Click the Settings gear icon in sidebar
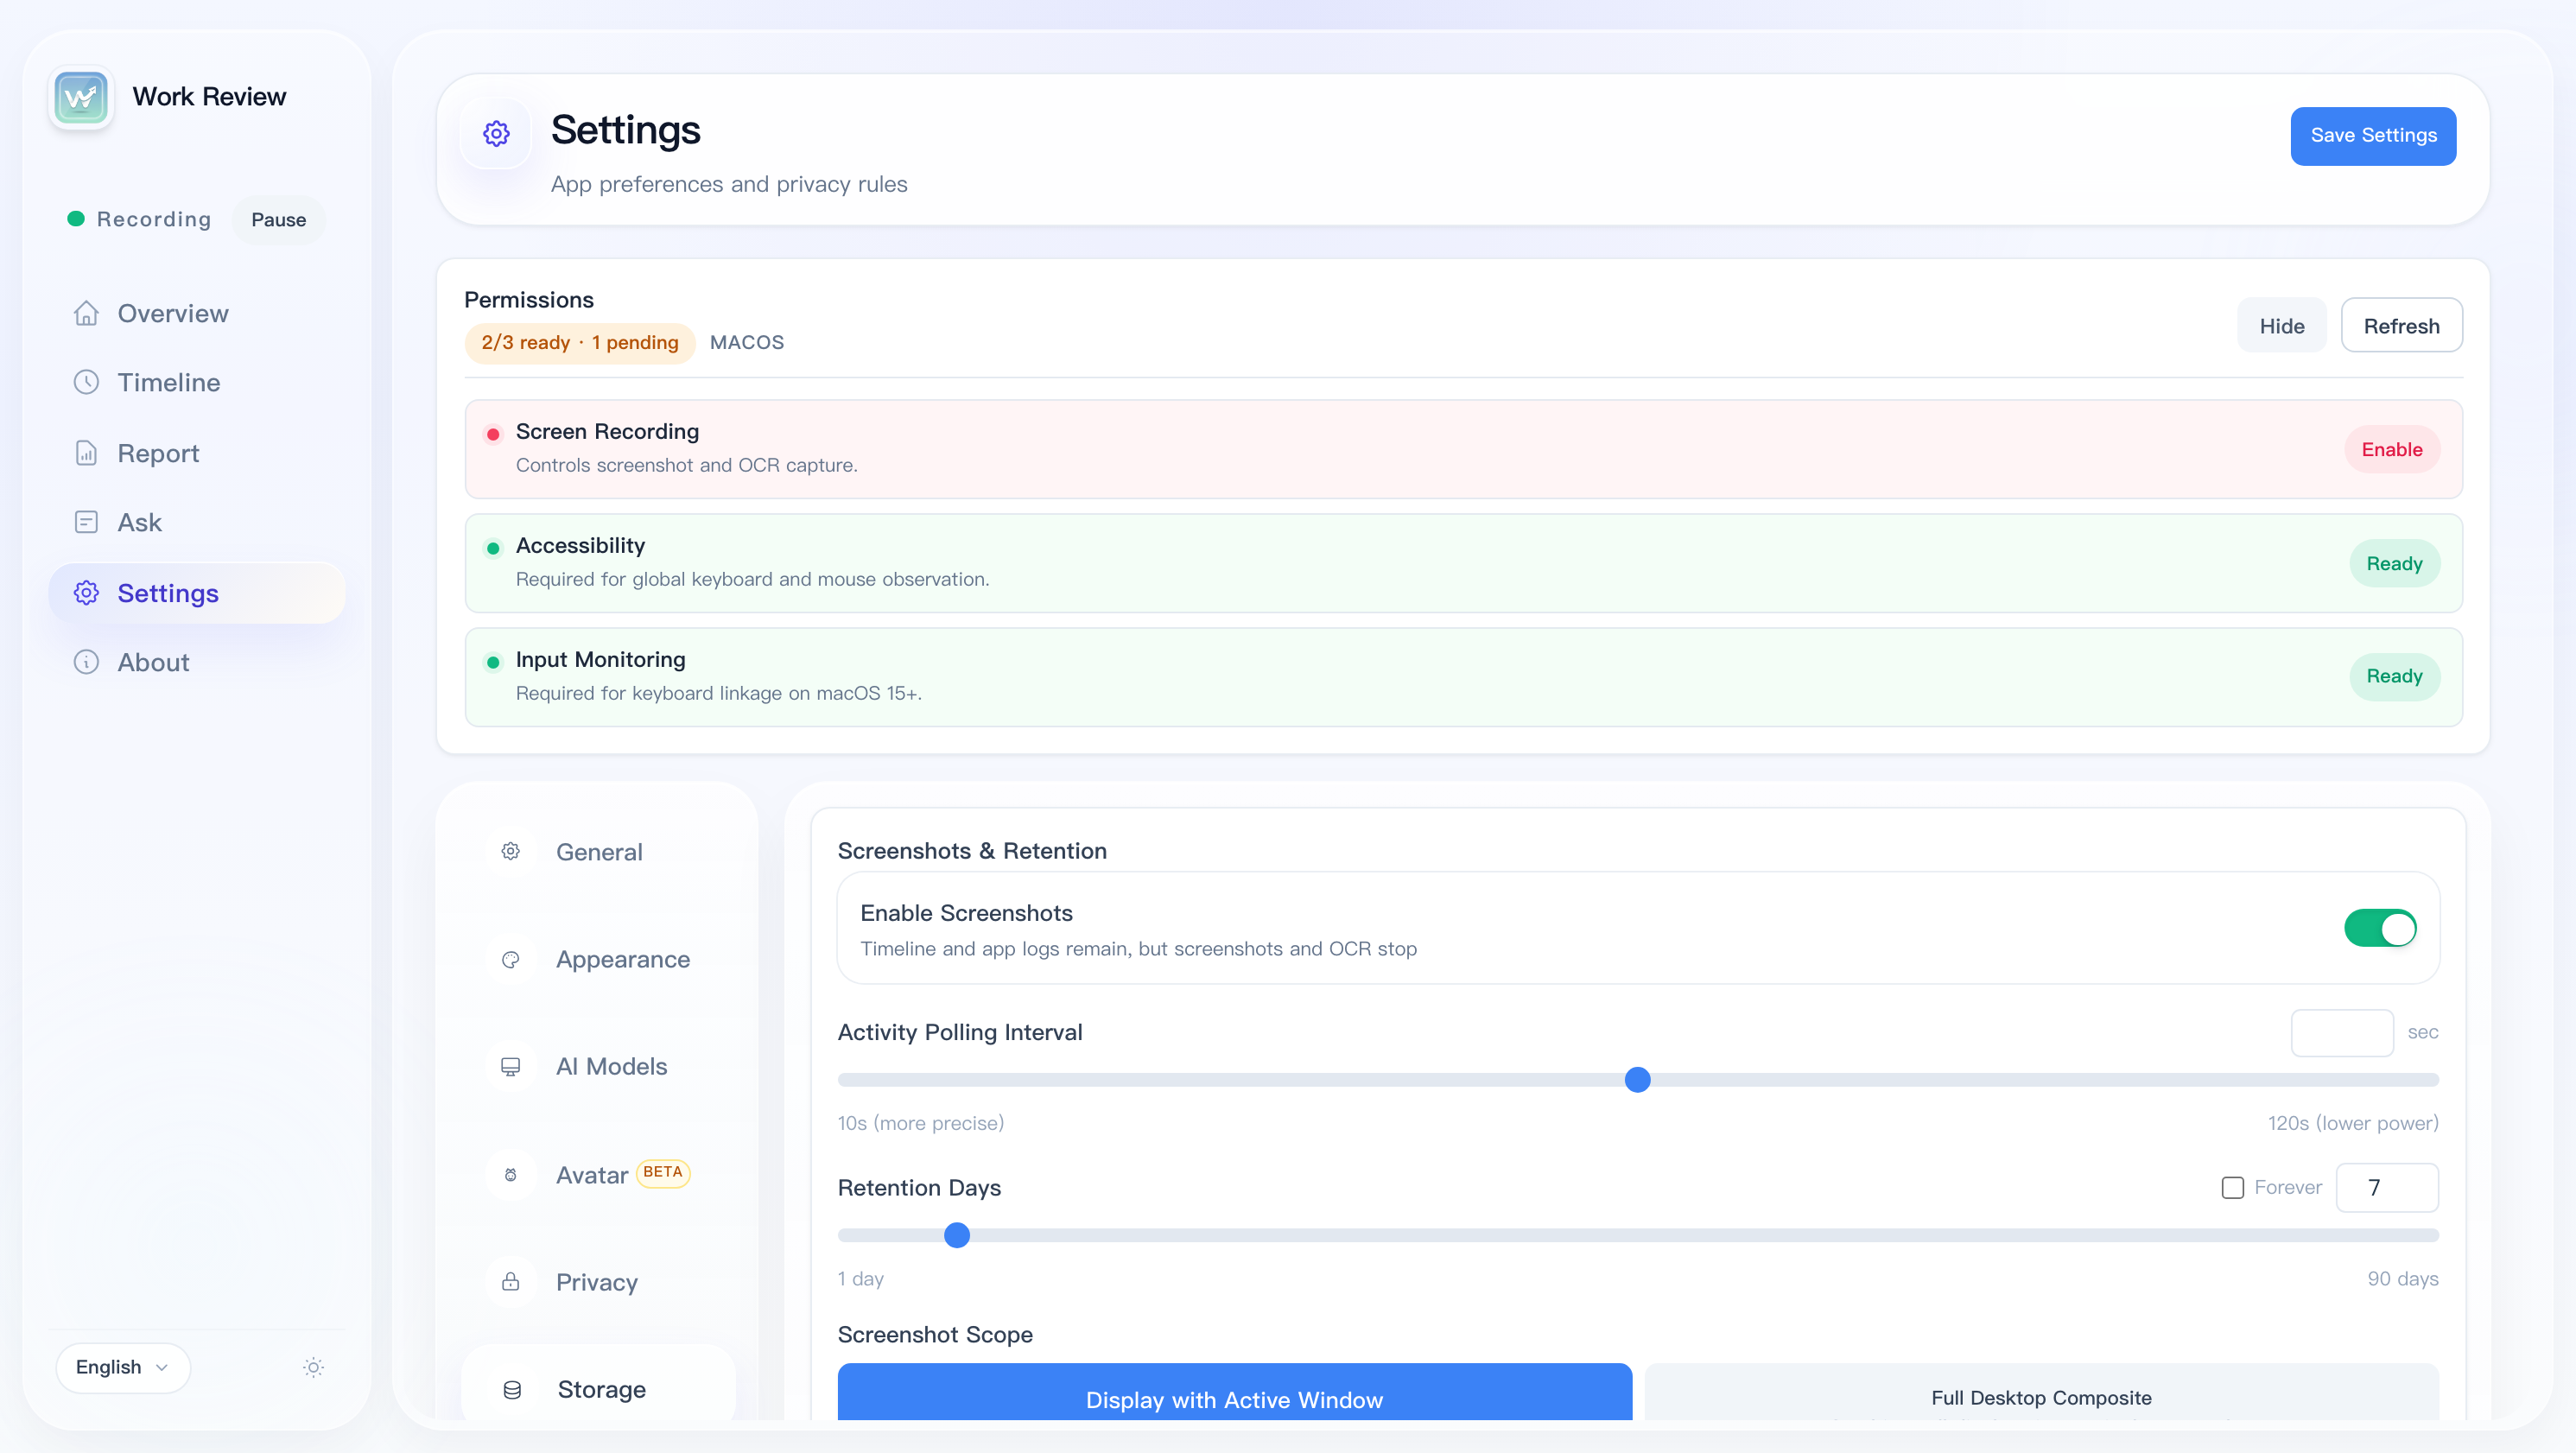Viewport: 2576px width, 1453px height. [86, 593]
